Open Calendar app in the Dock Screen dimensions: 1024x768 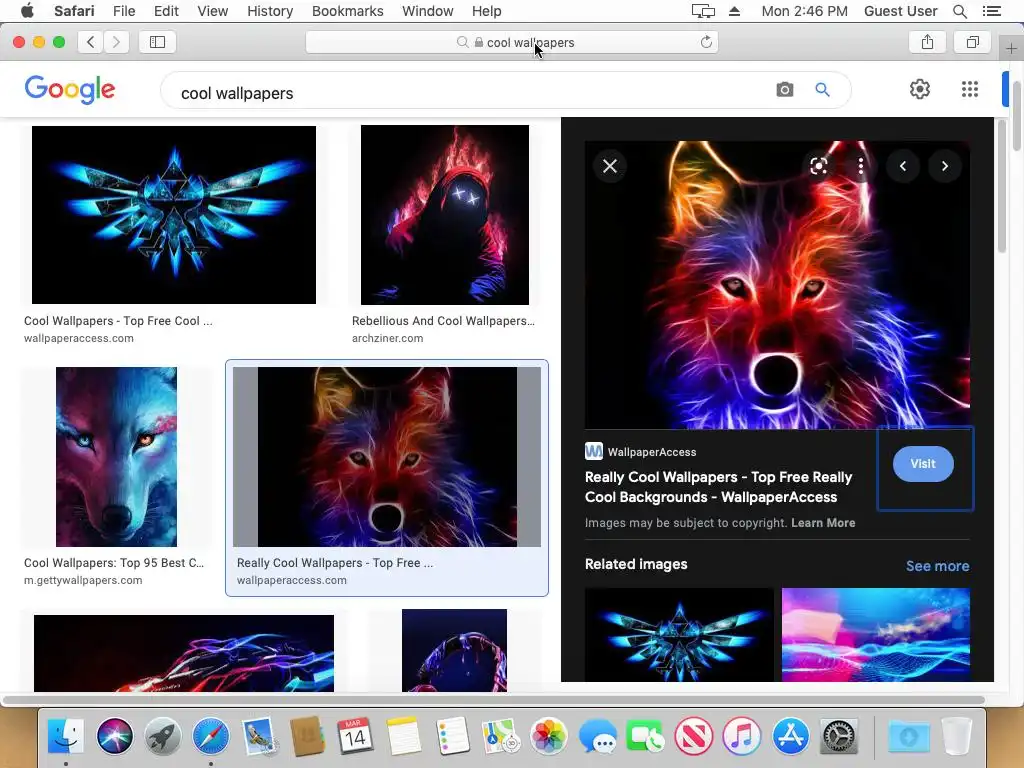point(355,736)
